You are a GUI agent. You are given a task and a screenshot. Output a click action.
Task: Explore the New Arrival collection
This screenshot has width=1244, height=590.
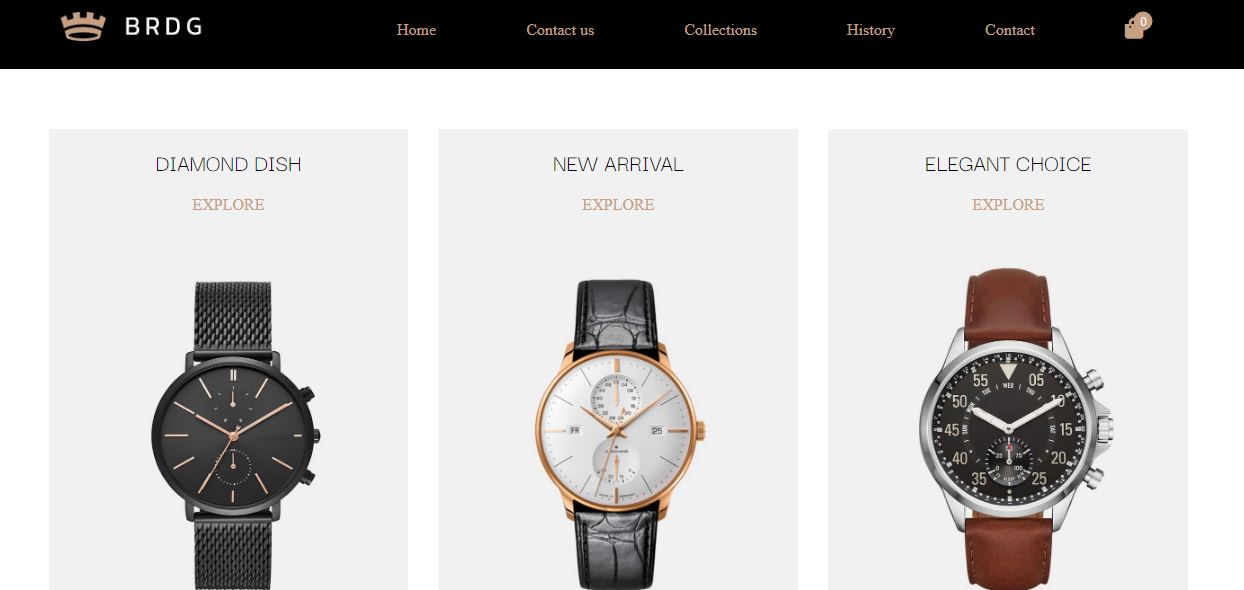click(618, 204)
